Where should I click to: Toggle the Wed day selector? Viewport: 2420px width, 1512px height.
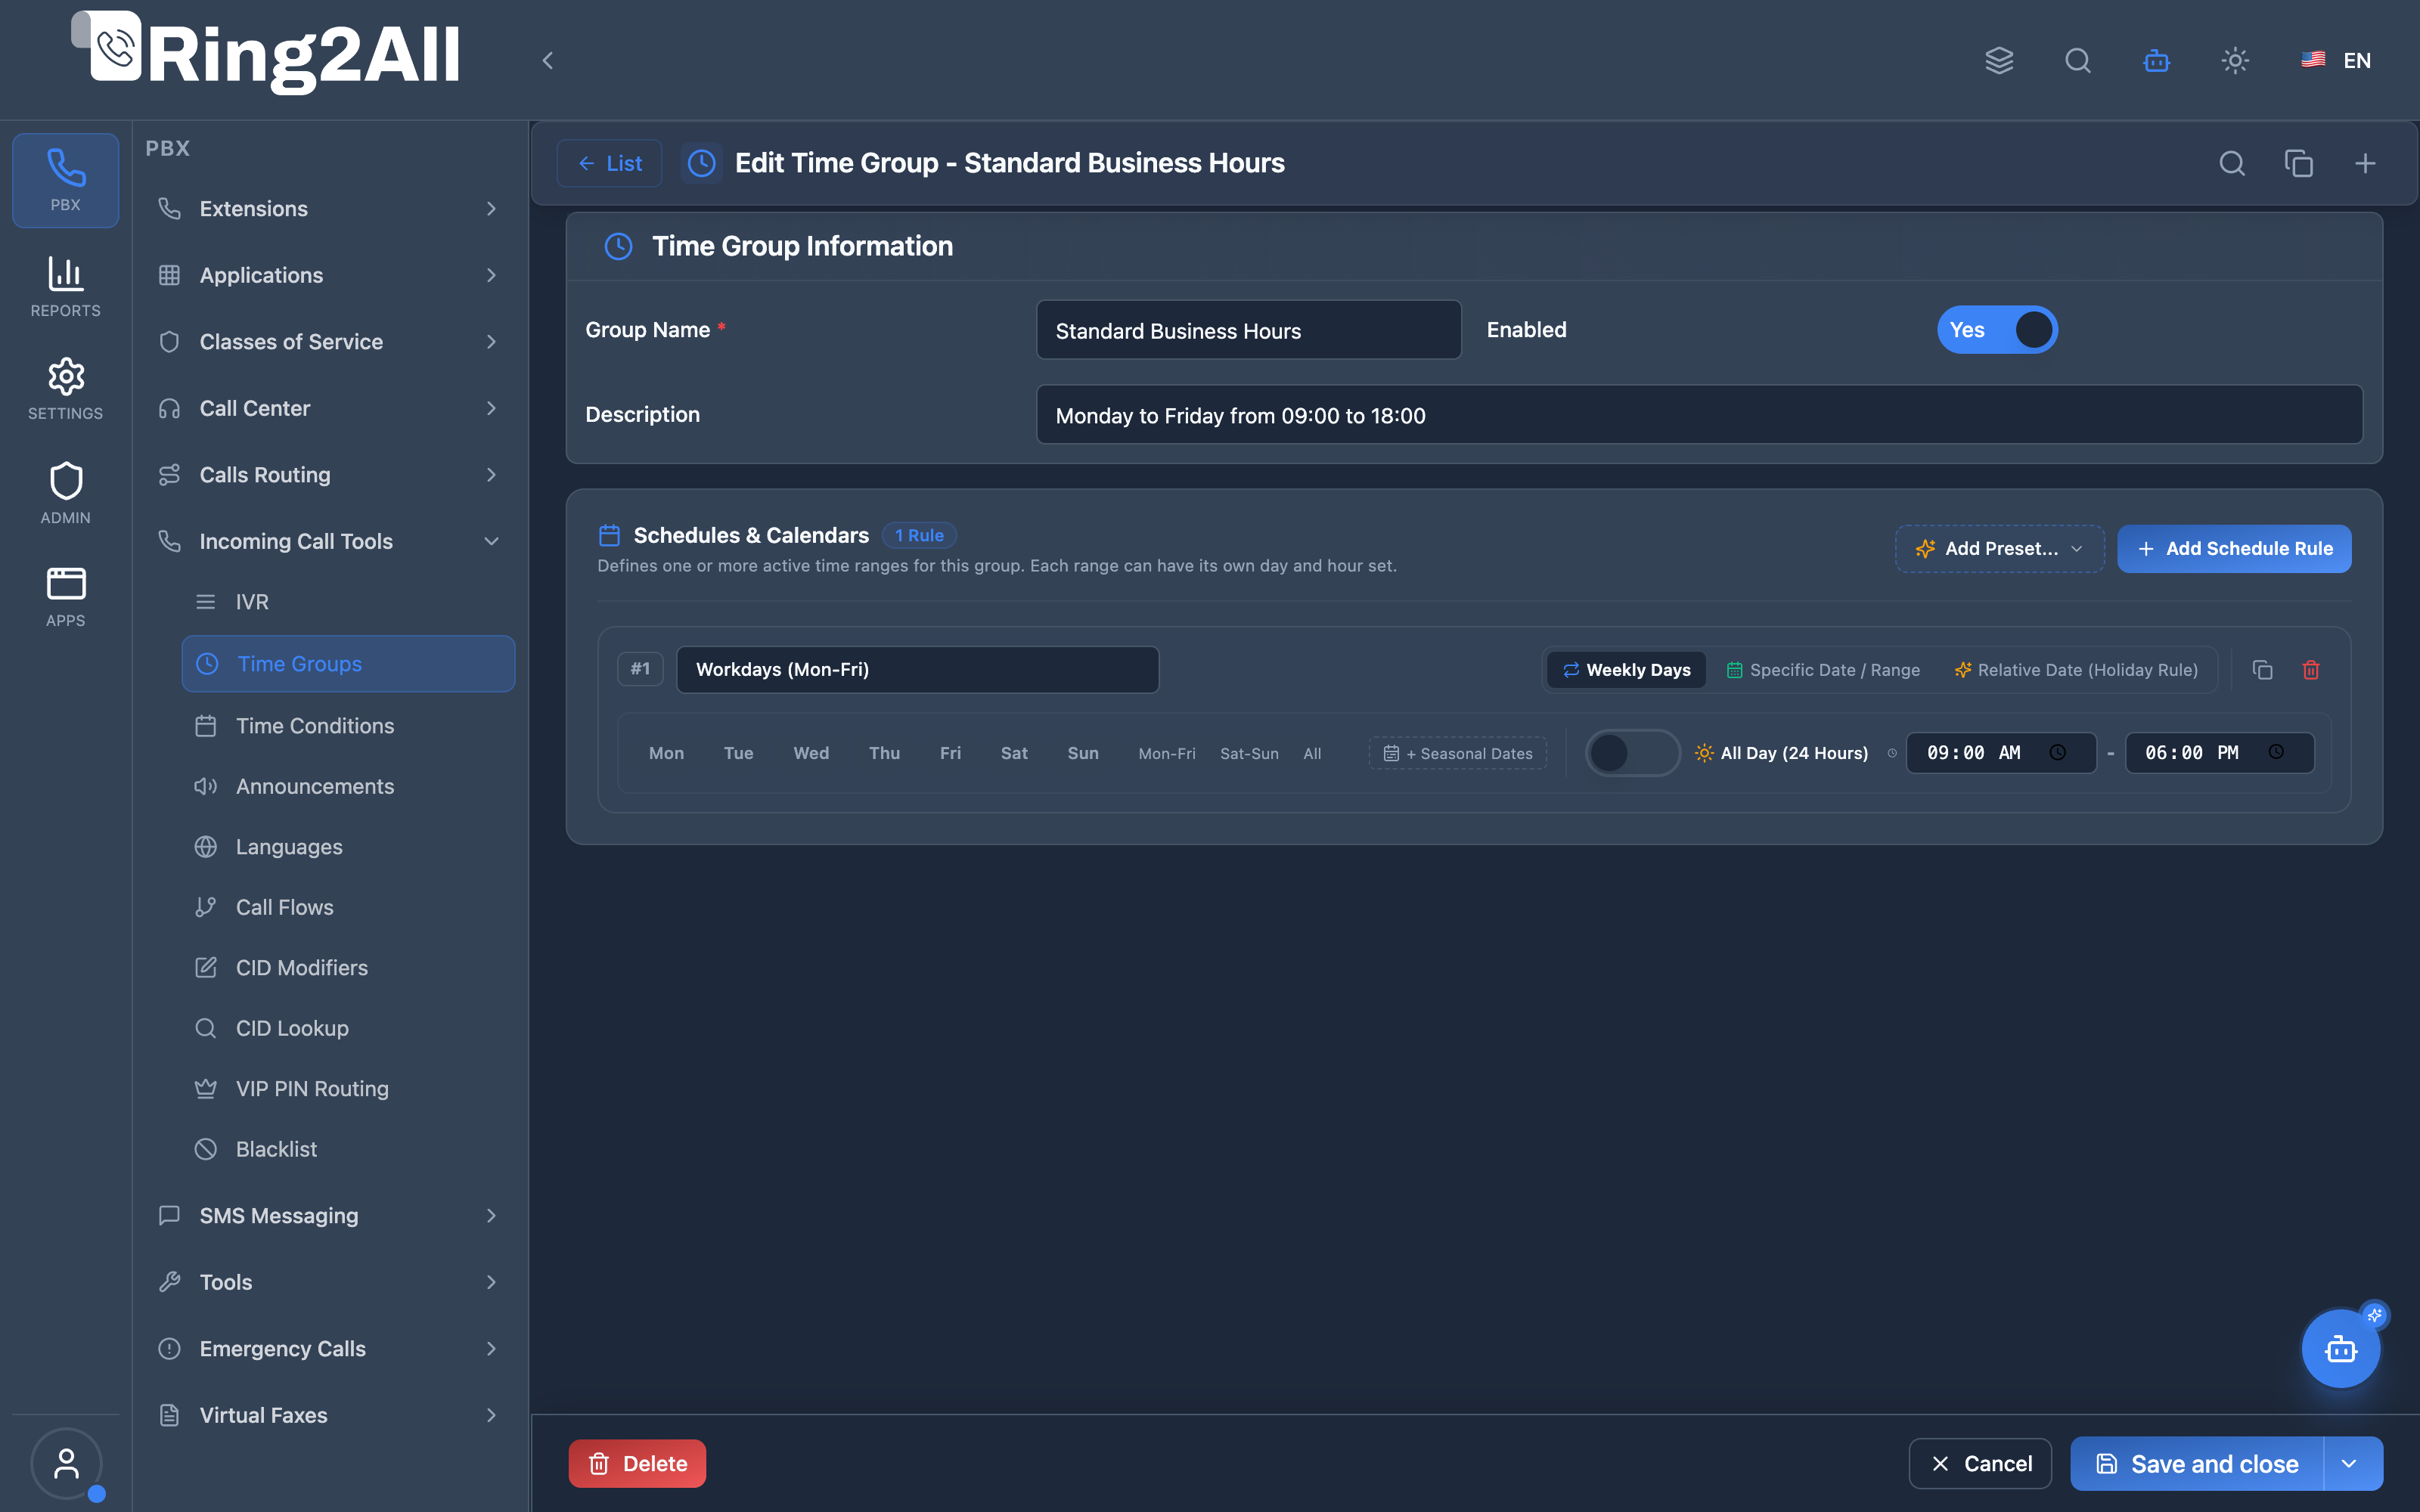click(811, 753)
